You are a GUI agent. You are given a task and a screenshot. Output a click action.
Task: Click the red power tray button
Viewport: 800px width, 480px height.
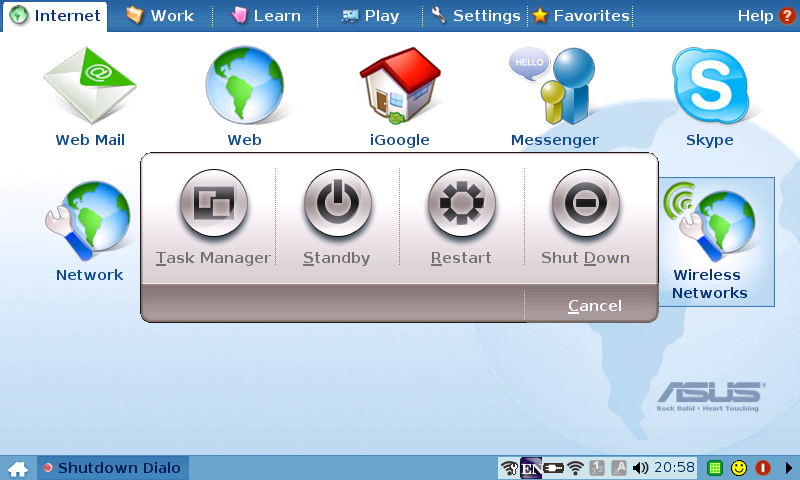click(763, 468)
